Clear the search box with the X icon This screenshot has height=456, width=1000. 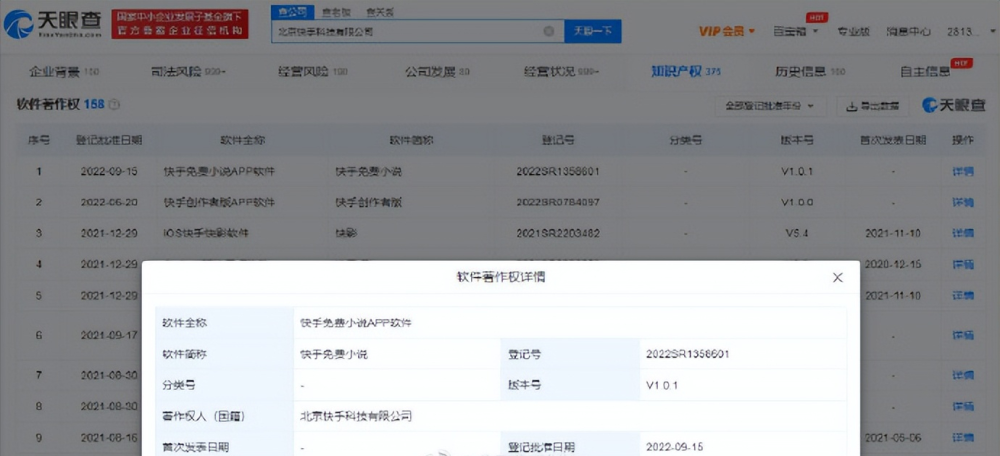(548, 31)
